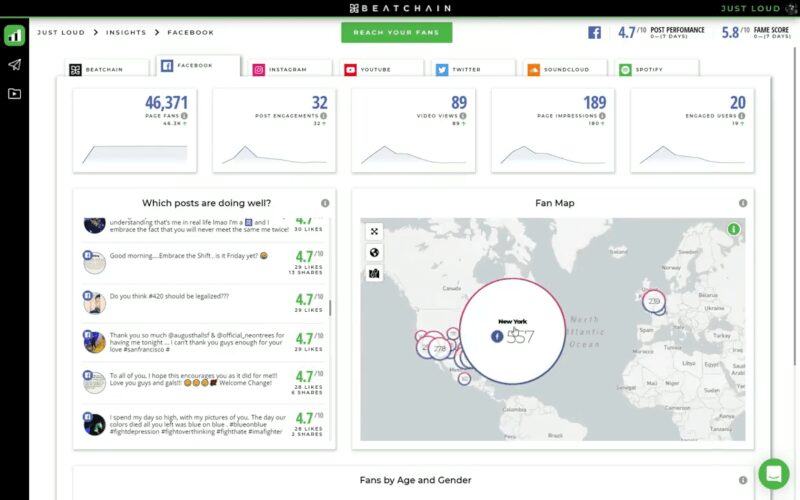
Task: Click info icon next to Page Impressions
Action: pos(602,116)
